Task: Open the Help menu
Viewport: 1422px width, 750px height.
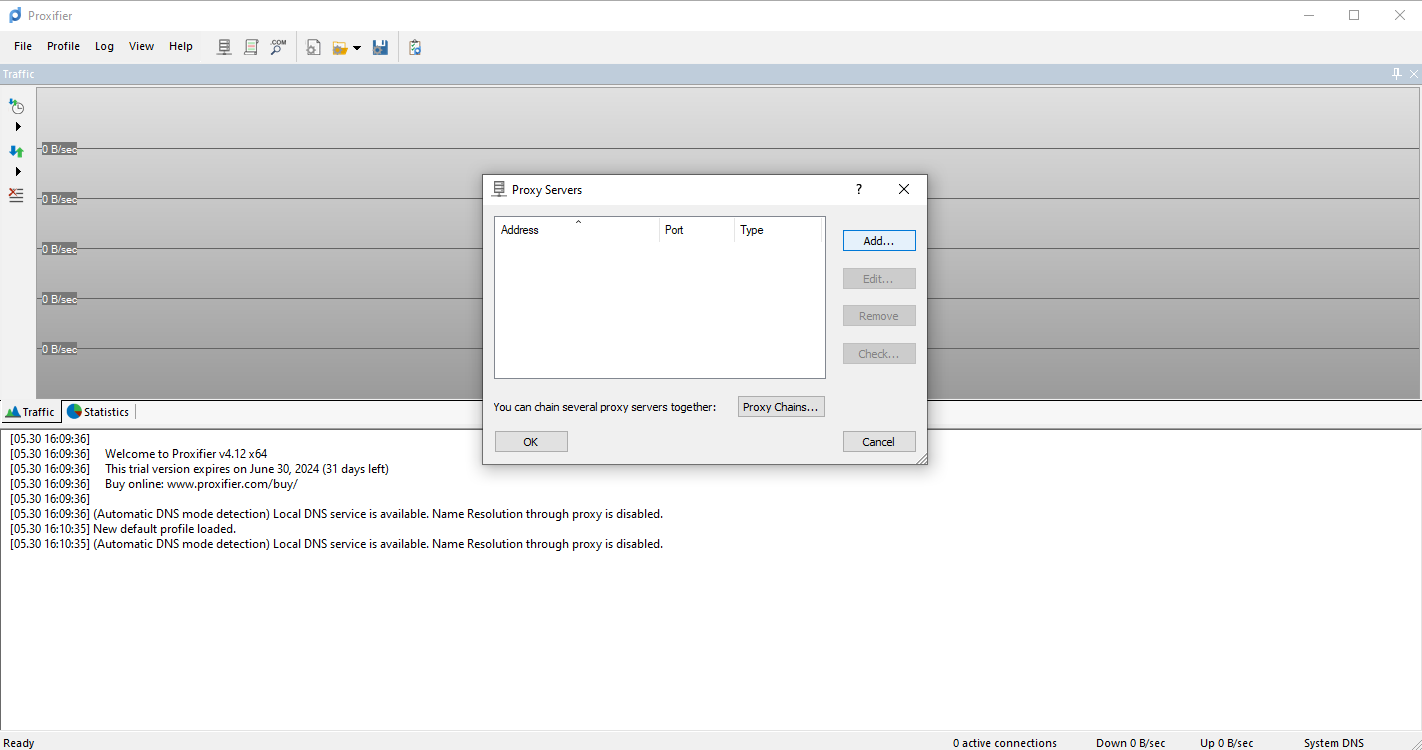Action: click(x=181, y=46)
